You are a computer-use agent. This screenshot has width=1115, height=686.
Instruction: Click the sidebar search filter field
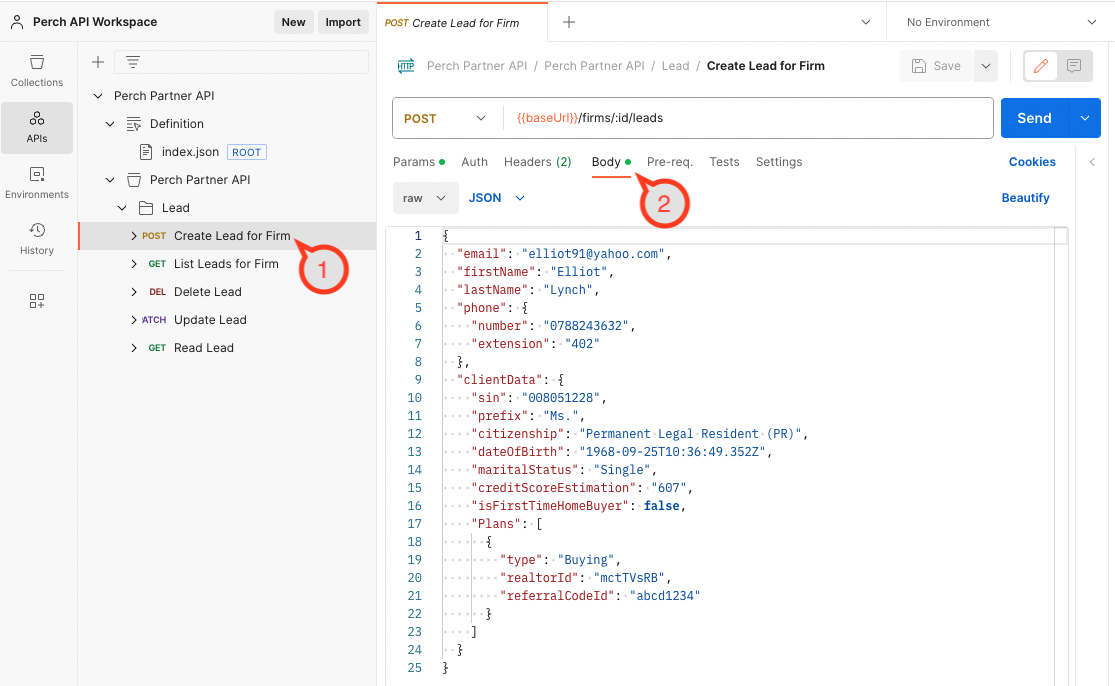point(242,63)
